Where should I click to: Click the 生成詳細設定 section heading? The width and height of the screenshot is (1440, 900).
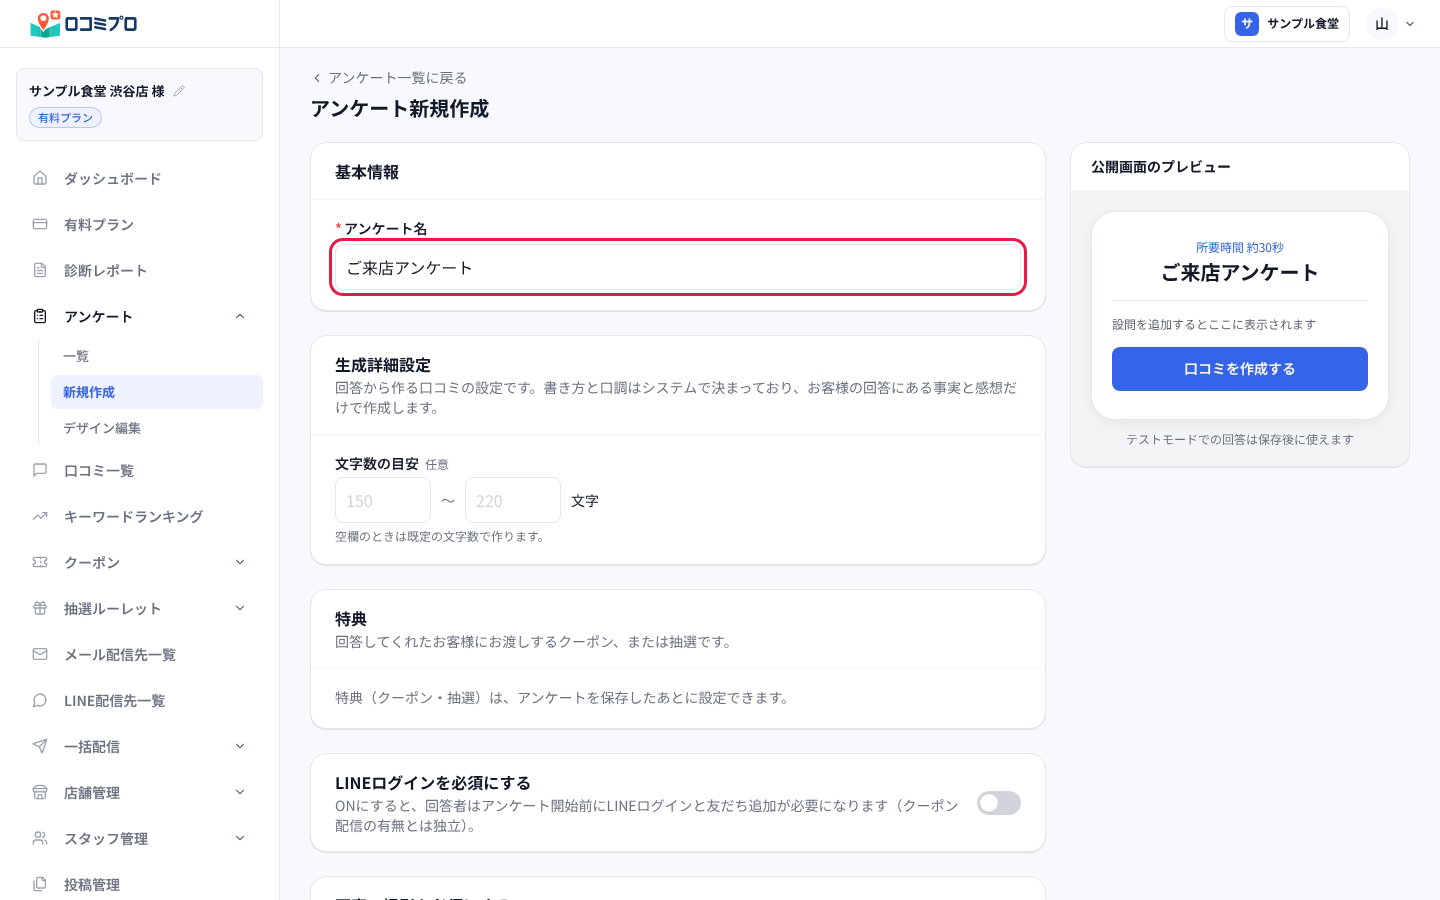click(x=383, y=365)
